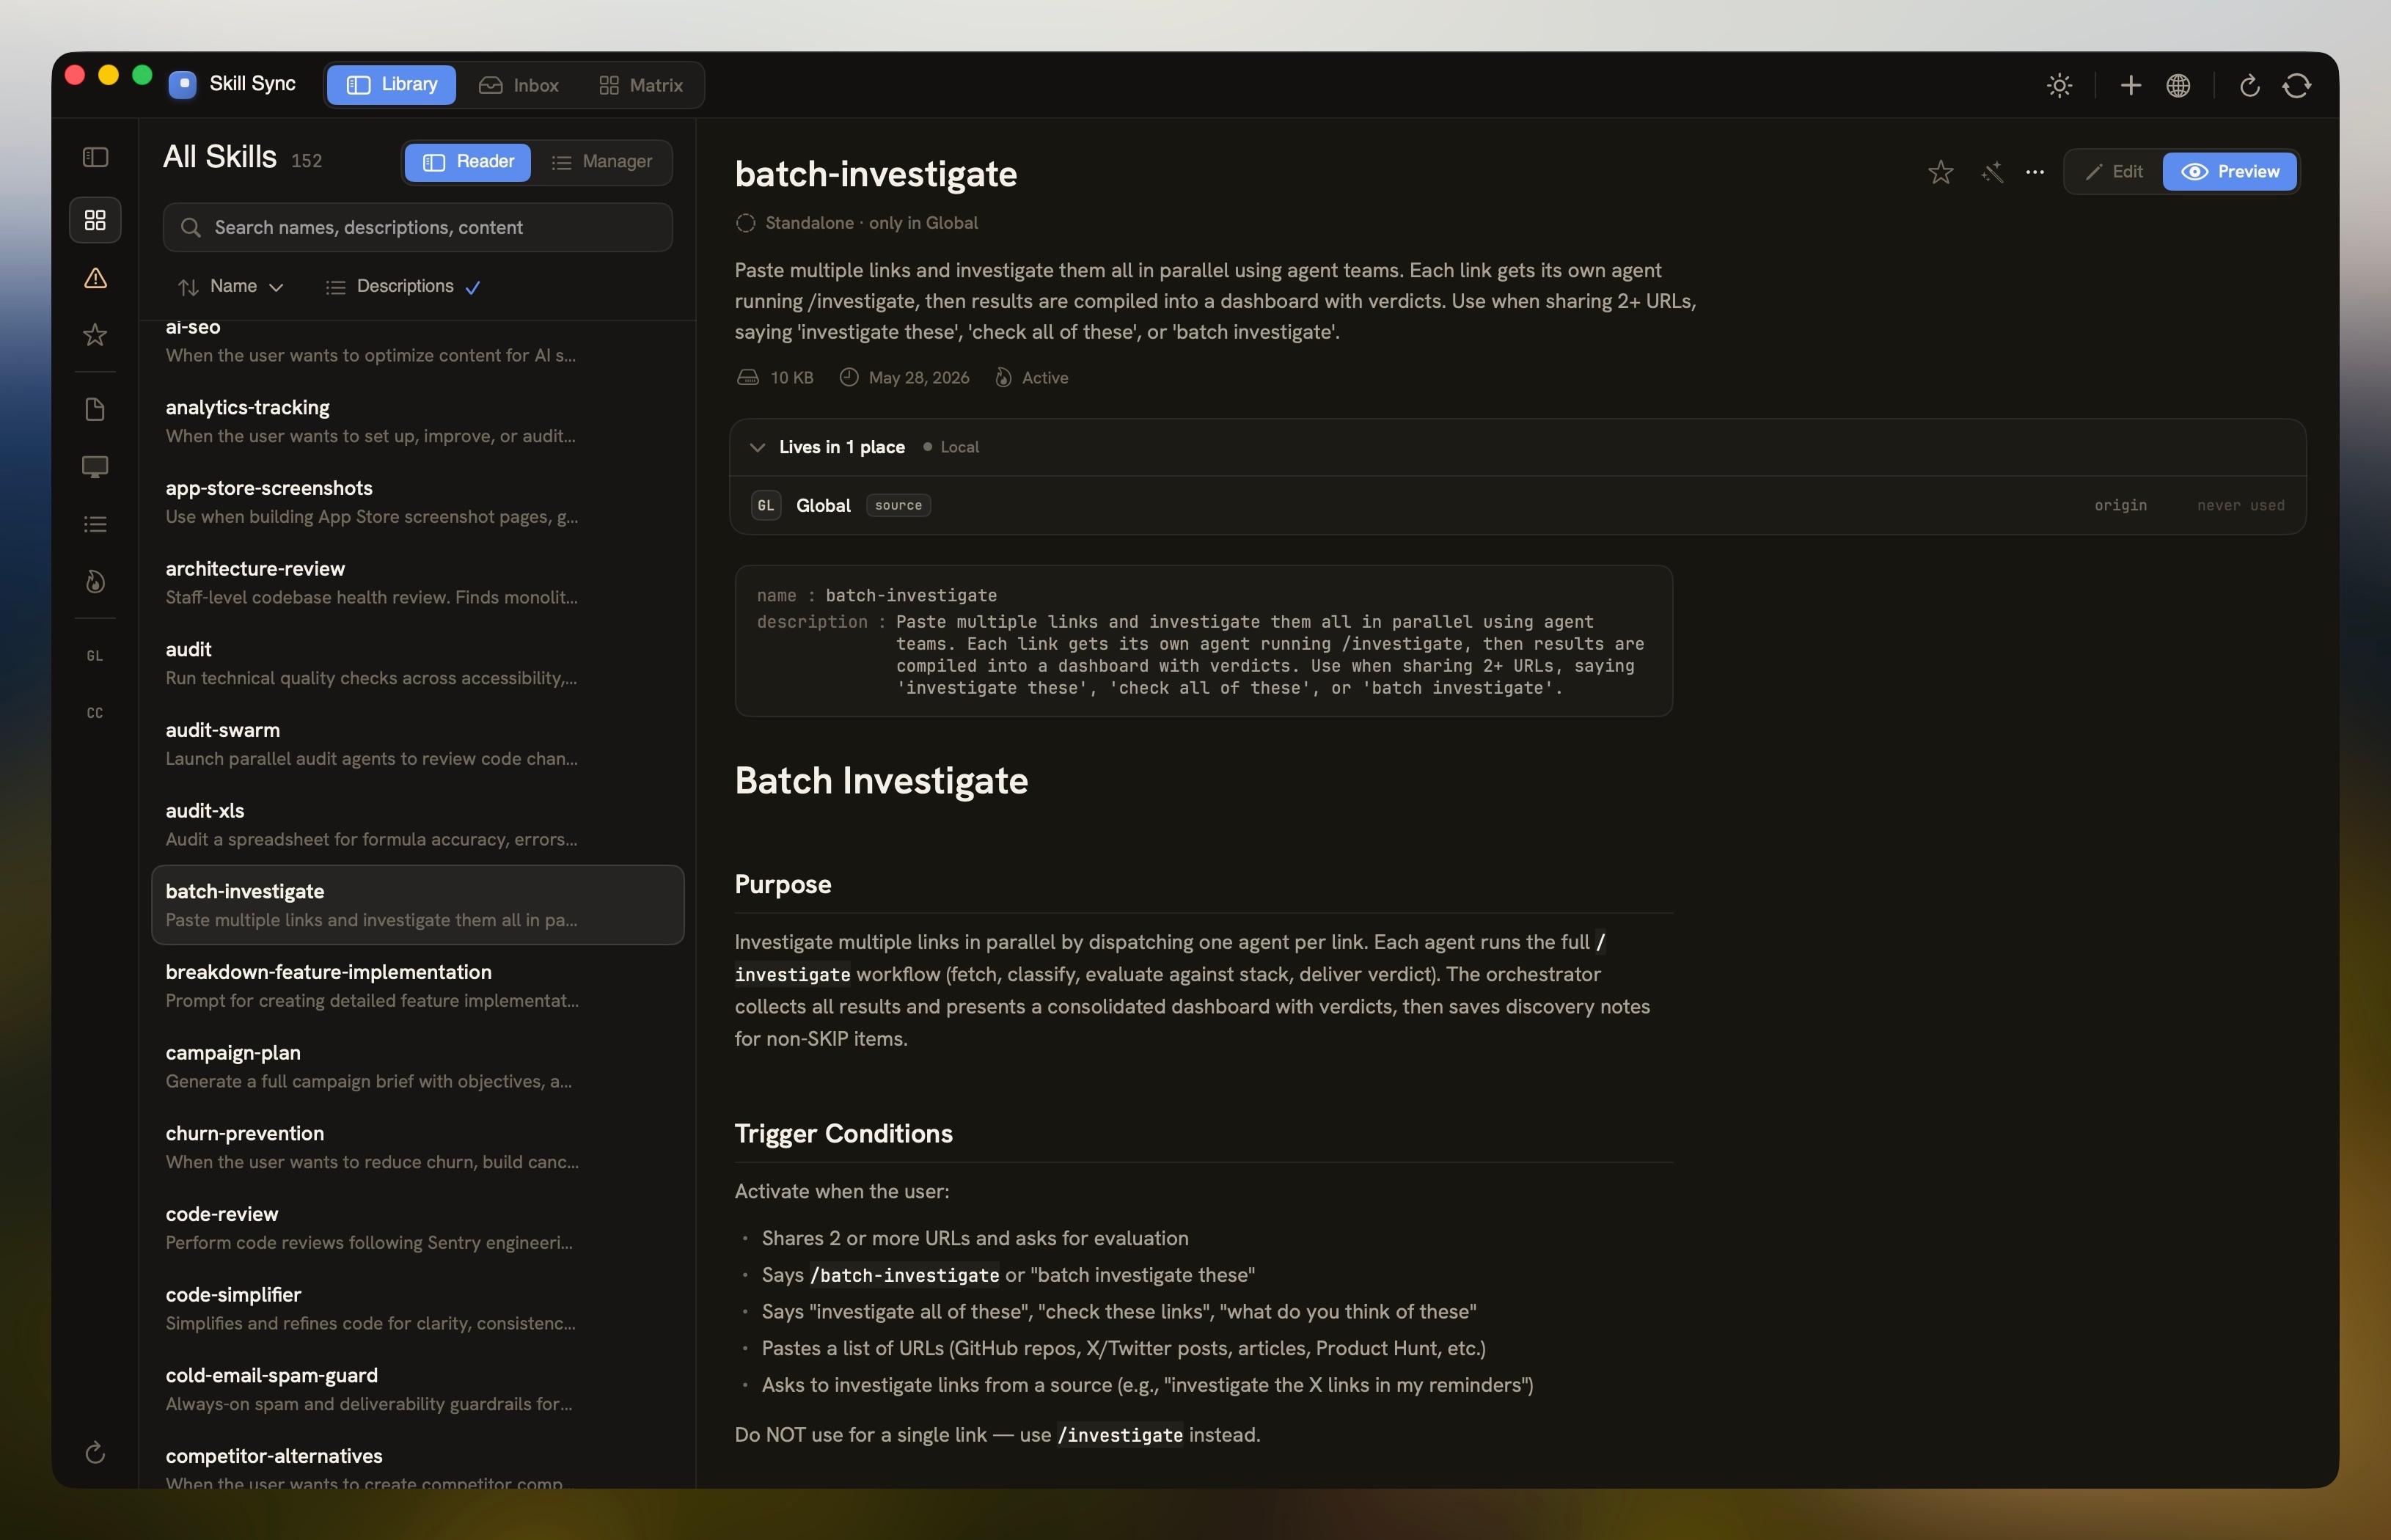Screen dimensions: 2391x1540
Task: Click the Trigger Conditions heading
Action: tap(843, 1133)
